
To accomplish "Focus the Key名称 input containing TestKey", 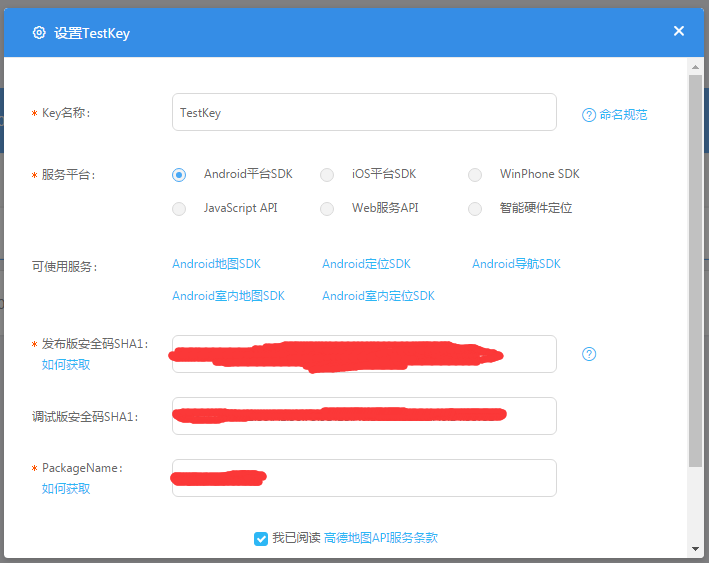I will (364, 112).
